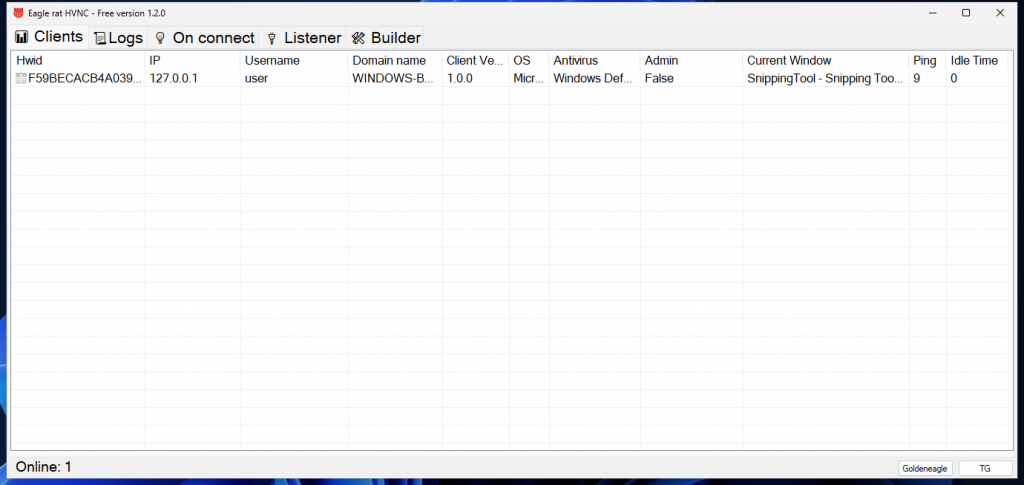Image resolution: width=1024 pixels, height=485 pixels.
Task: Click the Domain name column header
Action: [x=395, y=61]
